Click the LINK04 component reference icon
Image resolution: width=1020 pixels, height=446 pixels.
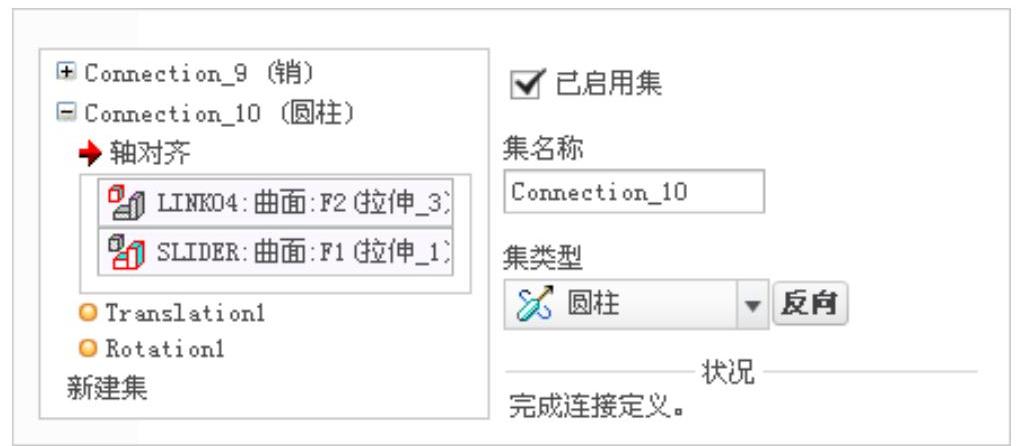tap(126, 203)
